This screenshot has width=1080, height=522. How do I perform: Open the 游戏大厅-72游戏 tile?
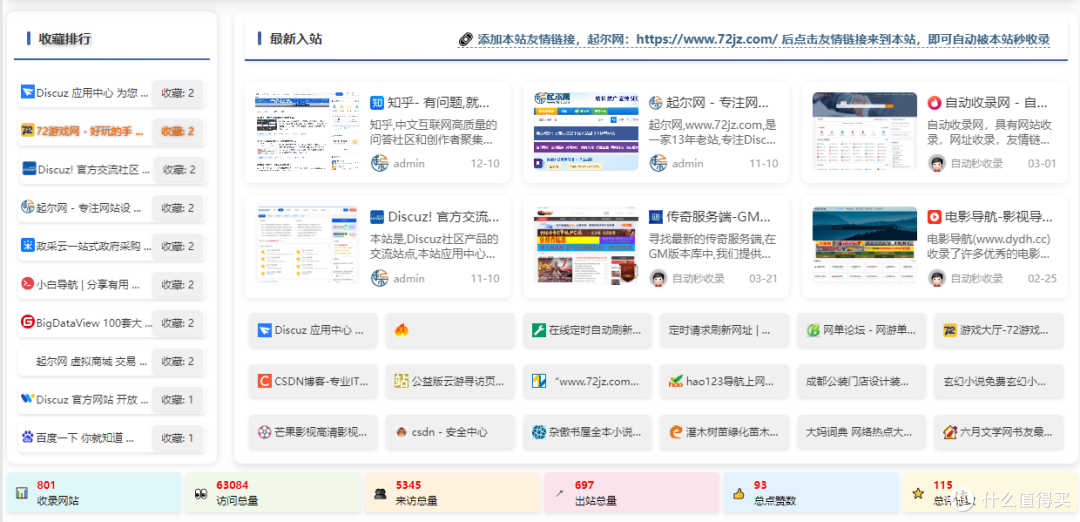[998, 330]
